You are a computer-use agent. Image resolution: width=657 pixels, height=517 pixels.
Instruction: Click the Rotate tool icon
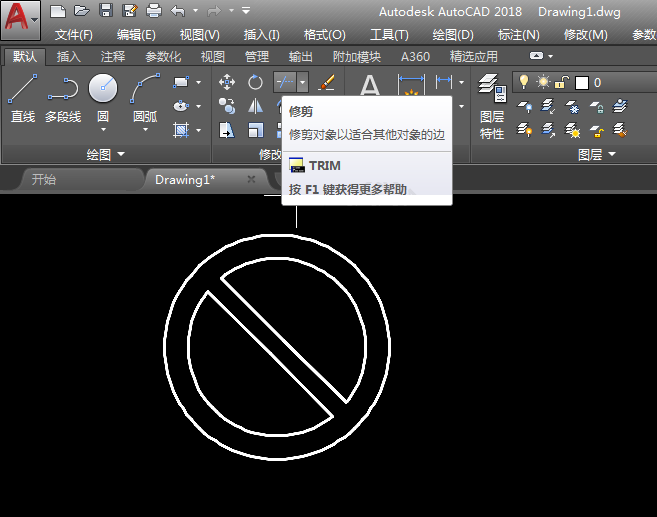[255, 82]
